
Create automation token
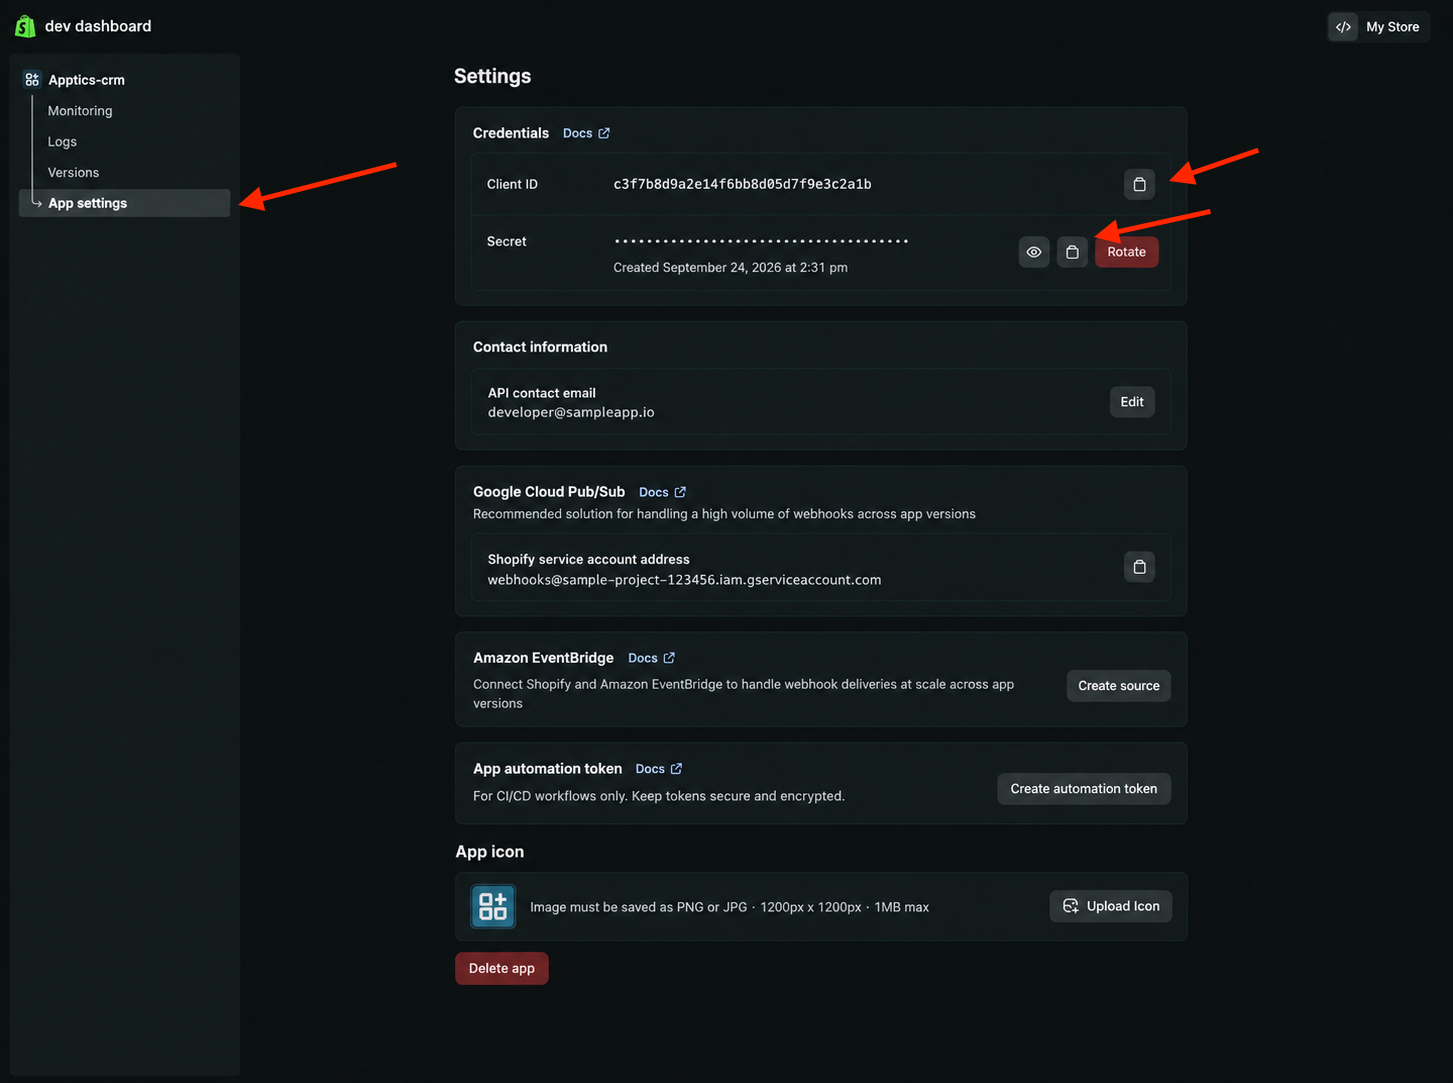coord(1084,789)
